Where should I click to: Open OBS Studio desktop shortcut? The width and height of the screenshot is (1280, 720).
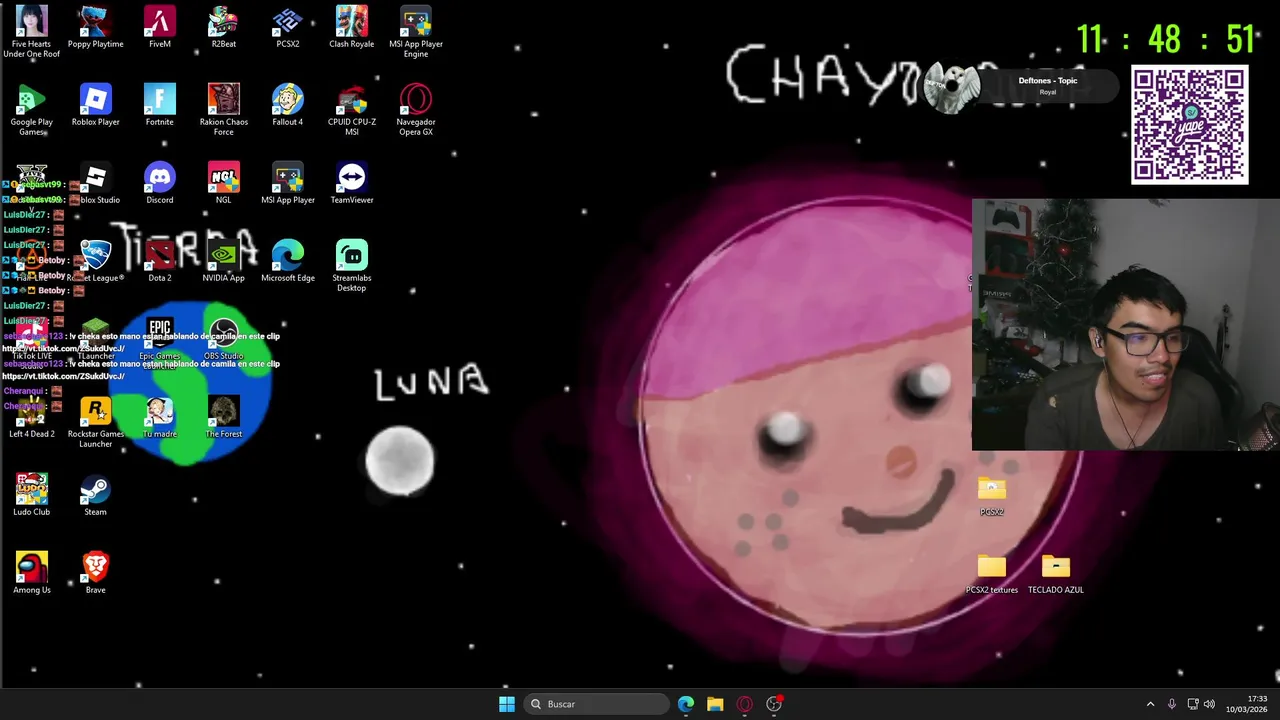224,339
